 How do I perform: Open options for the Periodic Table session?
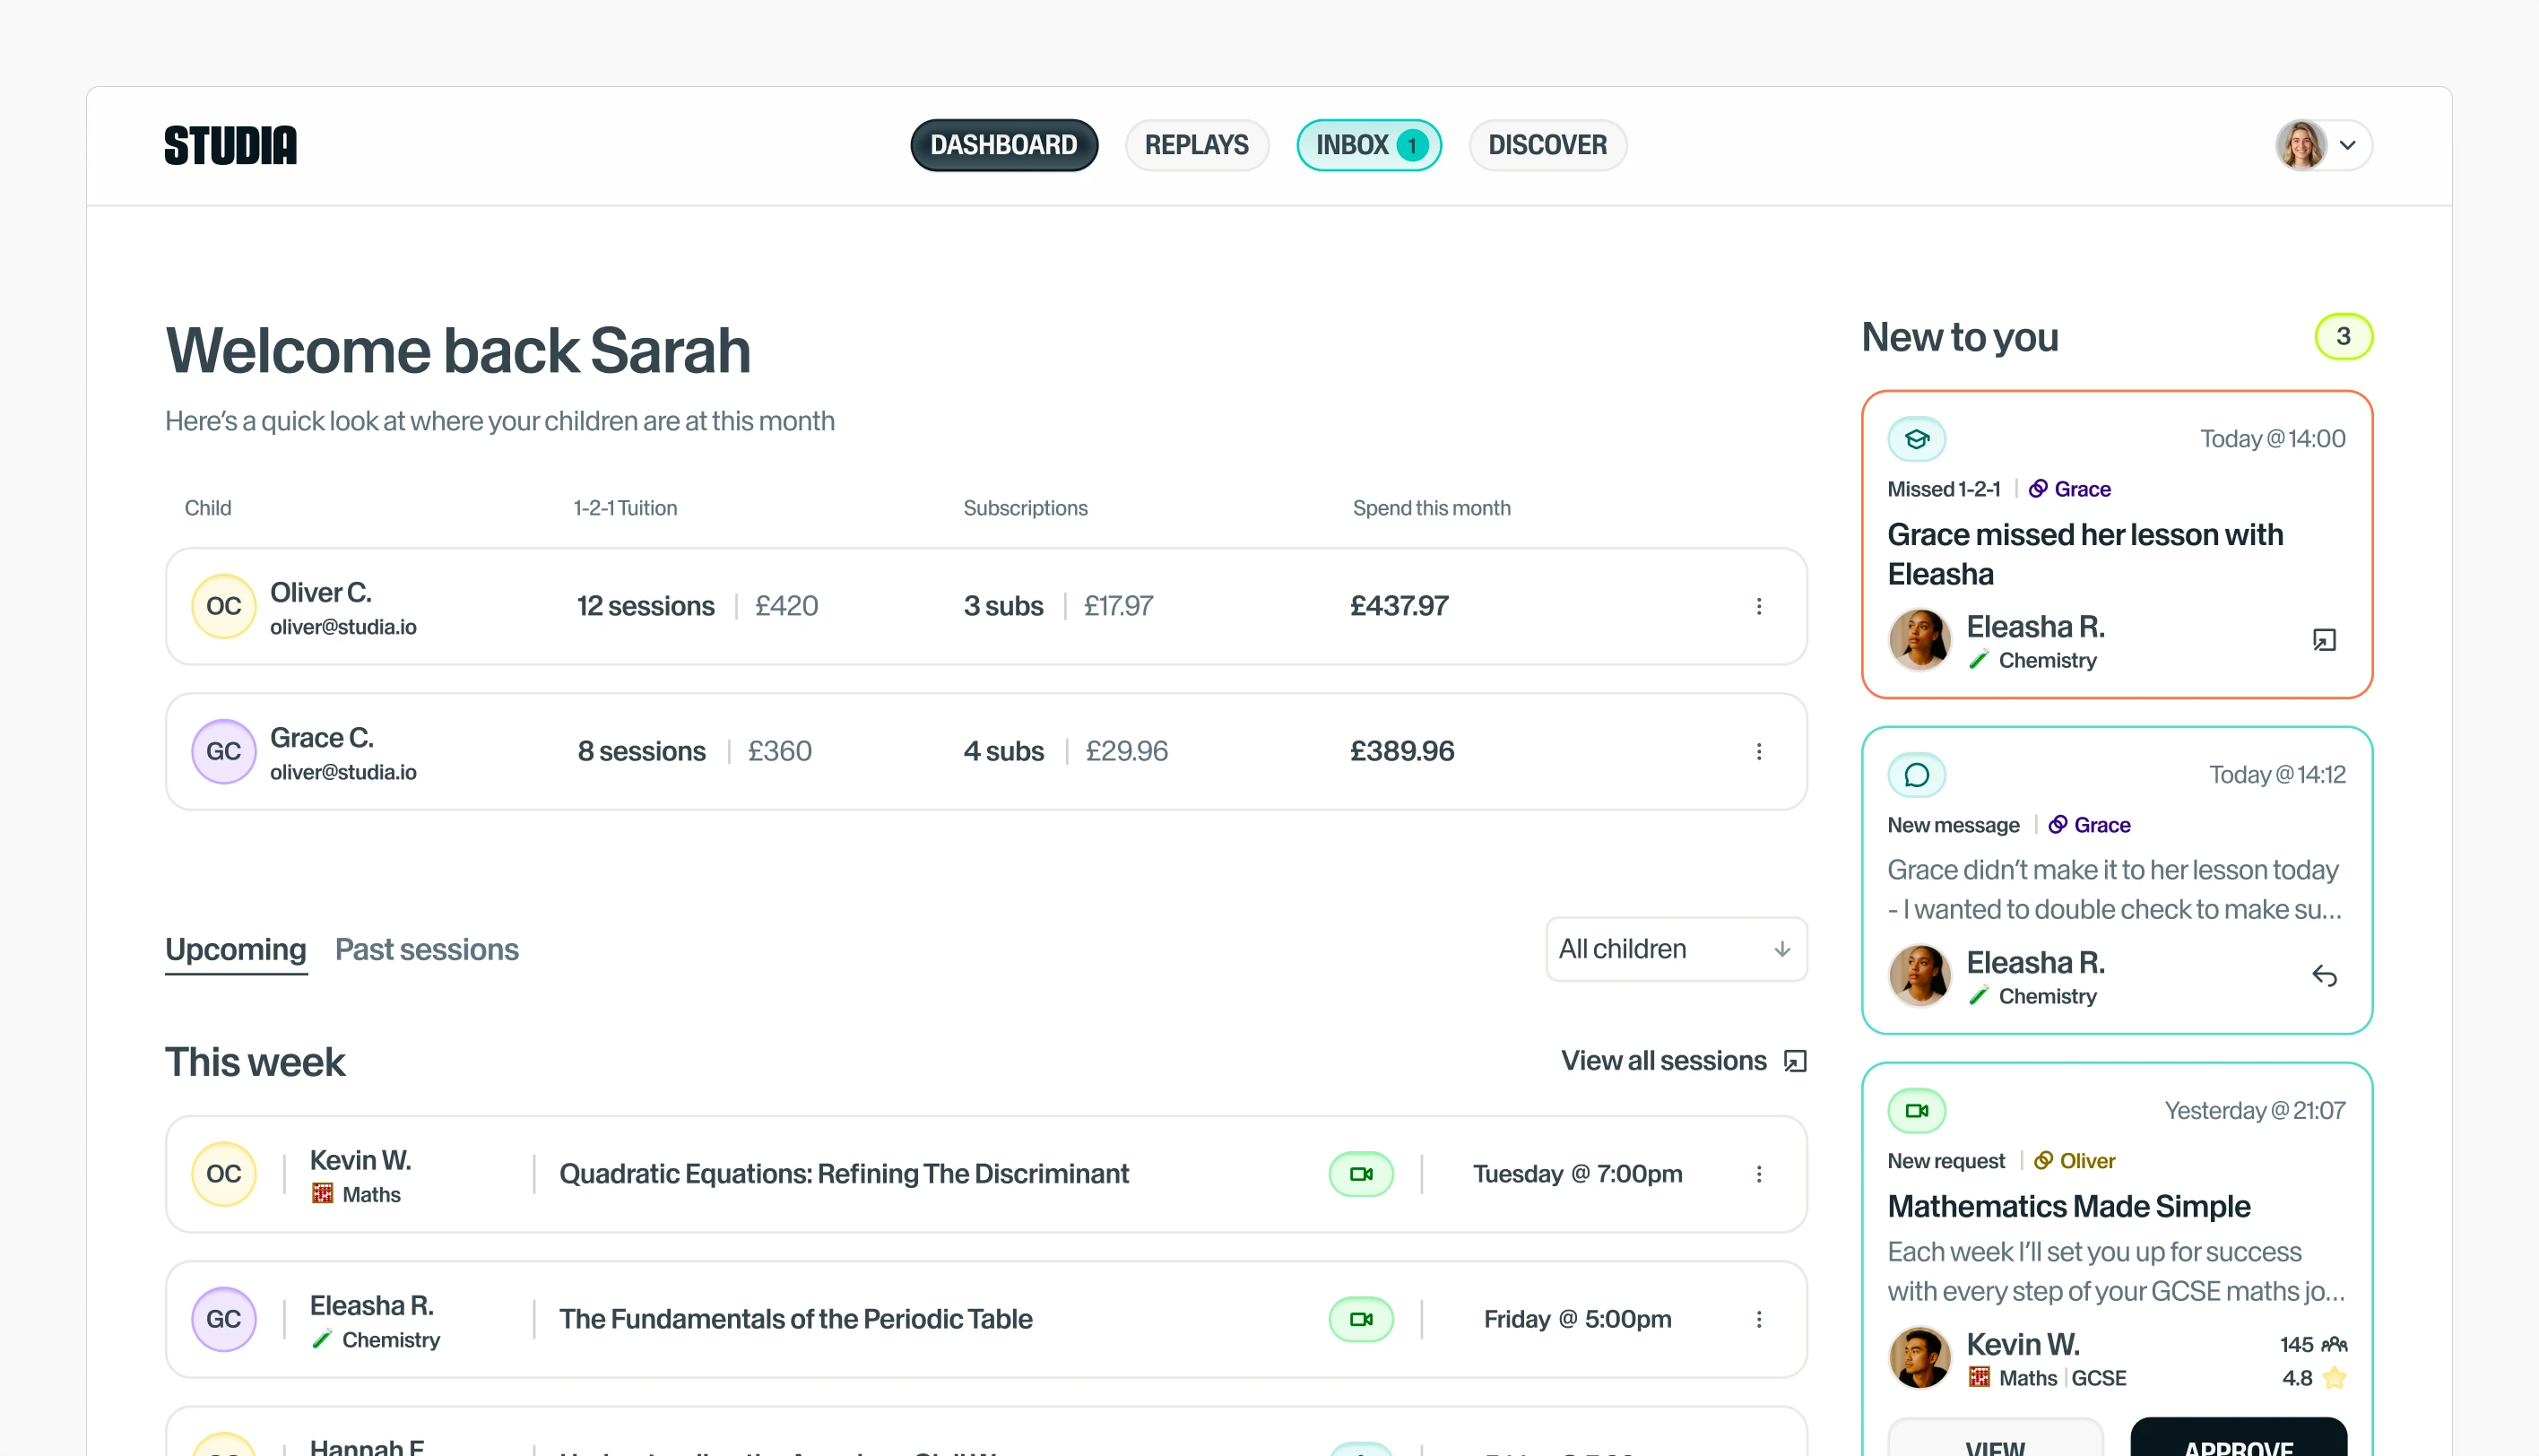[x=1758, y=1319]
